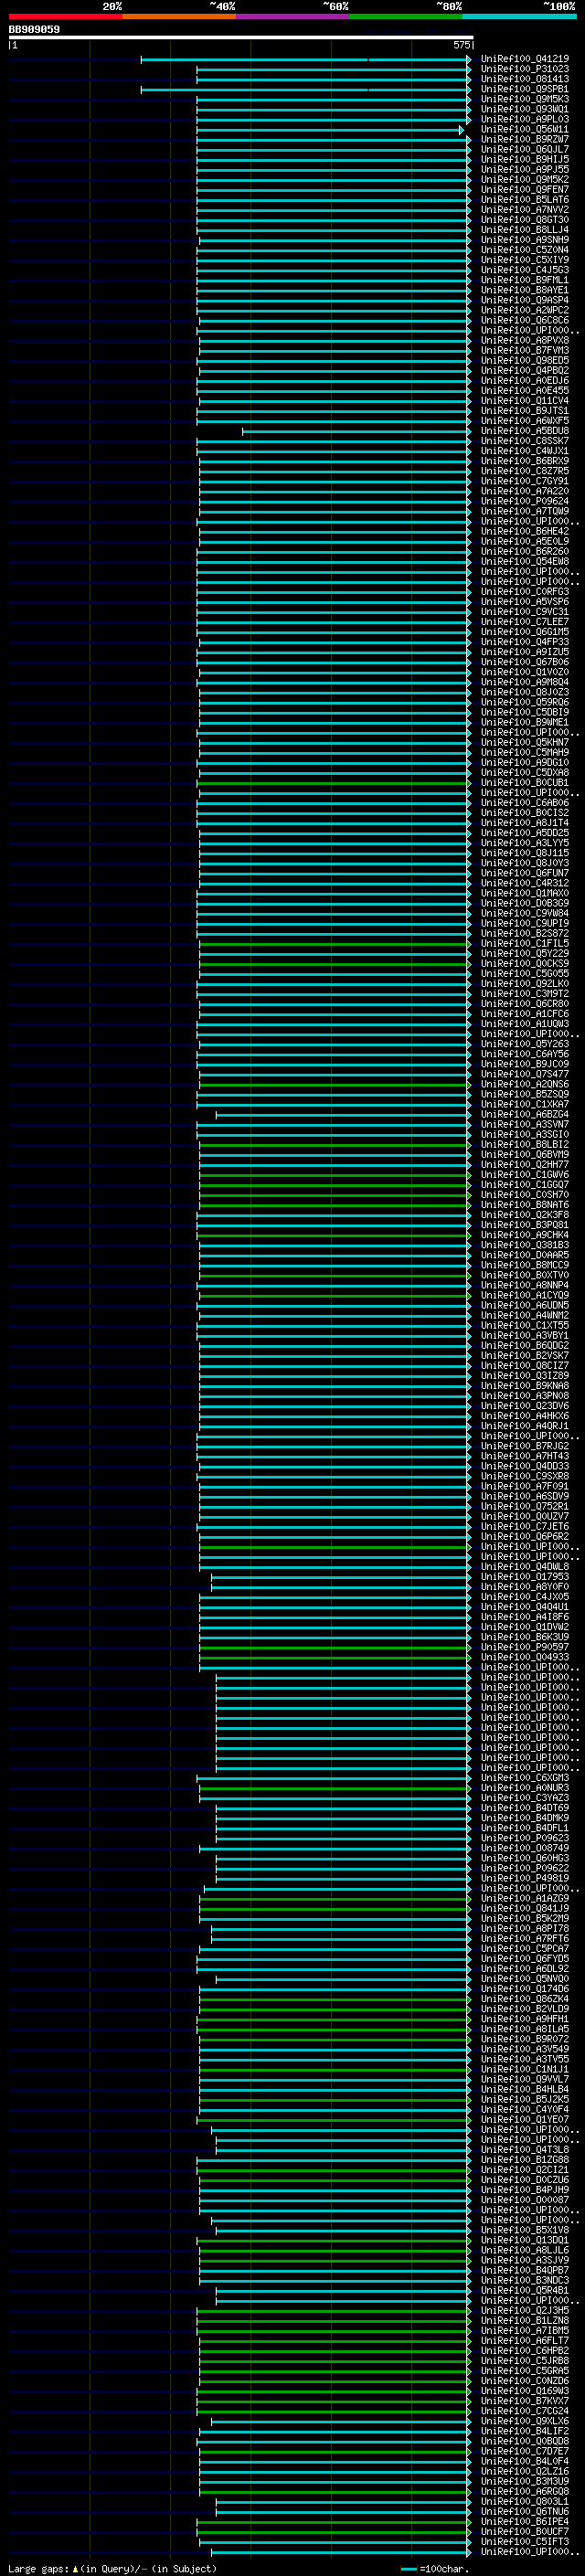Image resolution: width=585 pixels, height=2576 pixels.
Task: Select UniRef100_Q6QJL7 label
Action: coord(525,149)
